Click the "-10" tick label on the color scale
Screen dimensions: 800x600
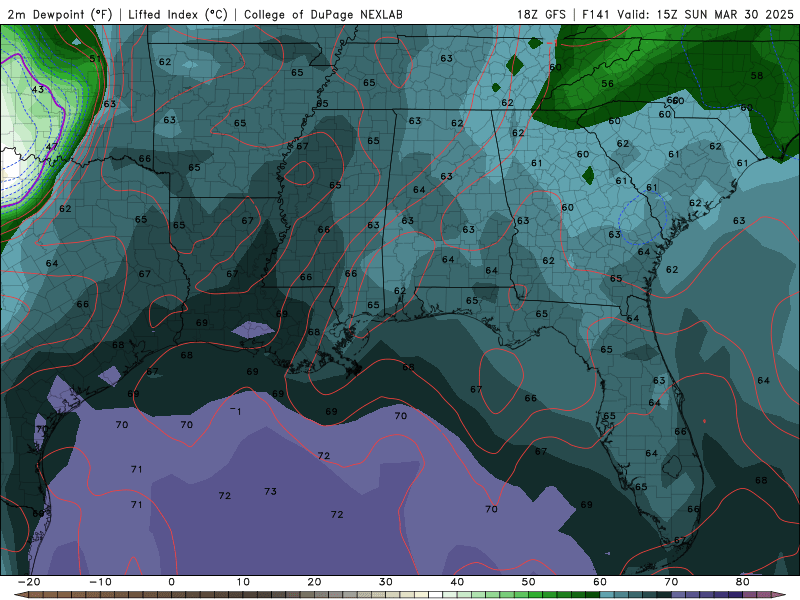point(100,582)
